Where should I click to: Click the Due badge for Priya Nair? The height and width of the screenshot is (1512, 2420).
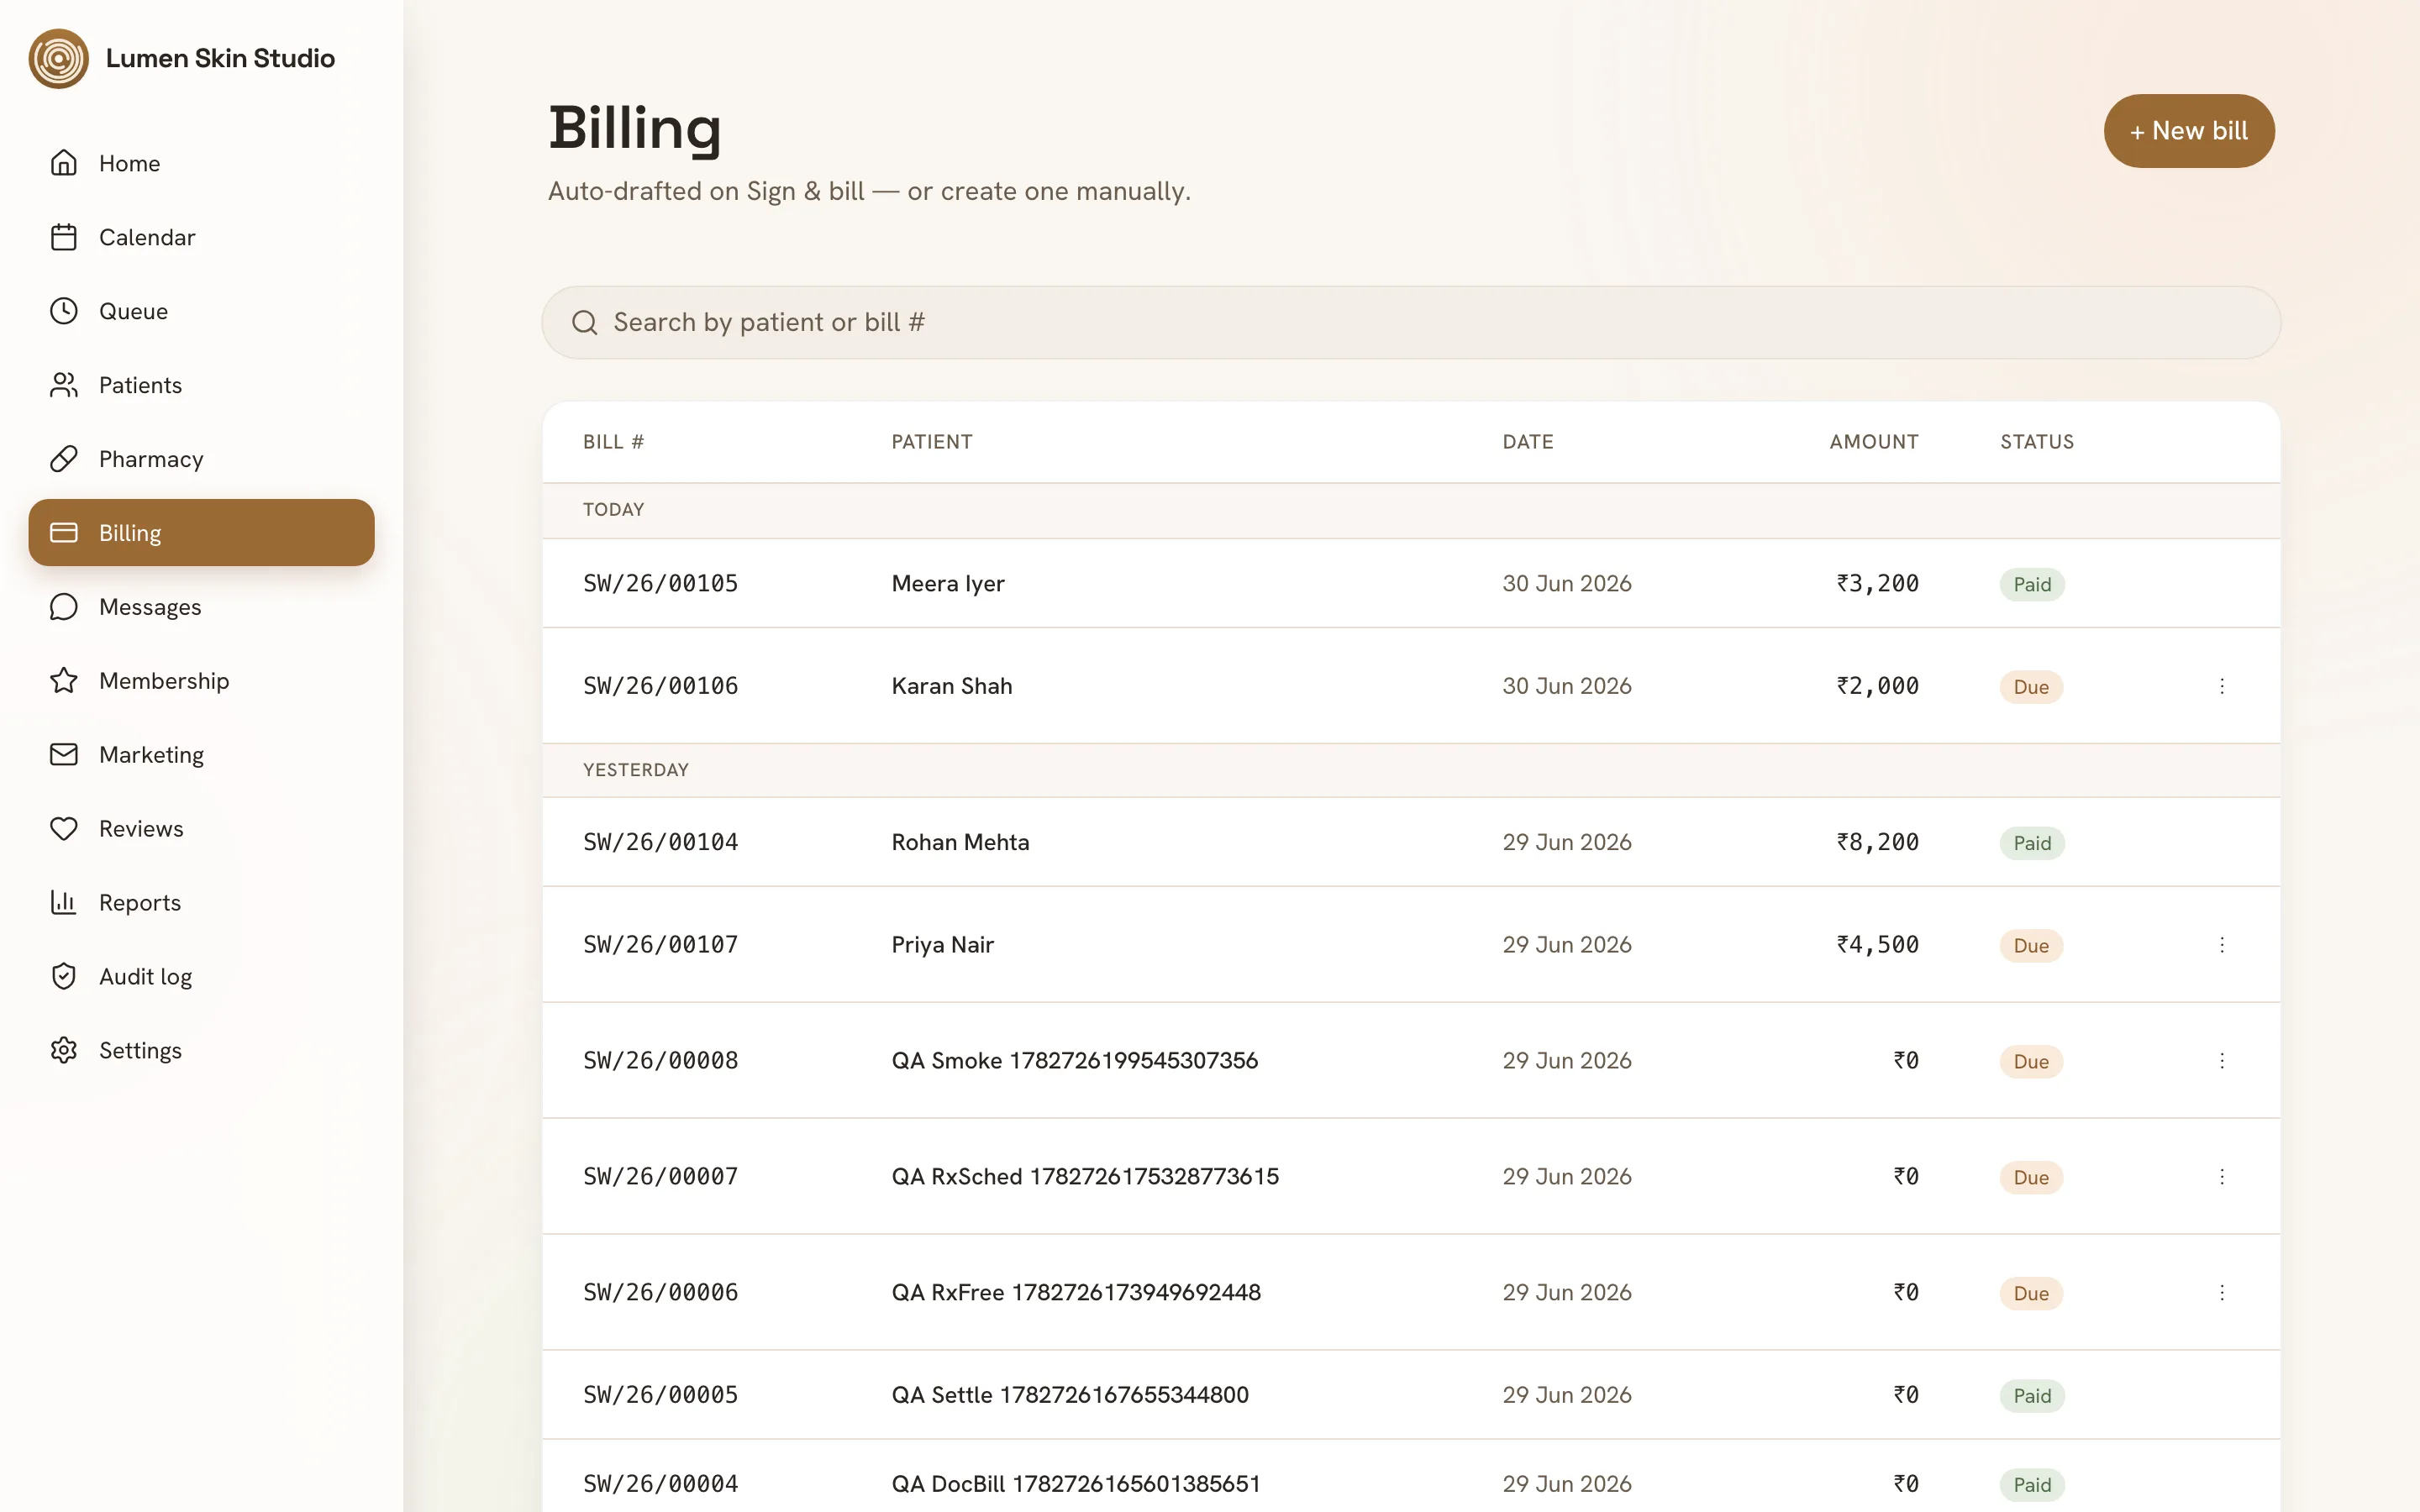[2031, 946]
